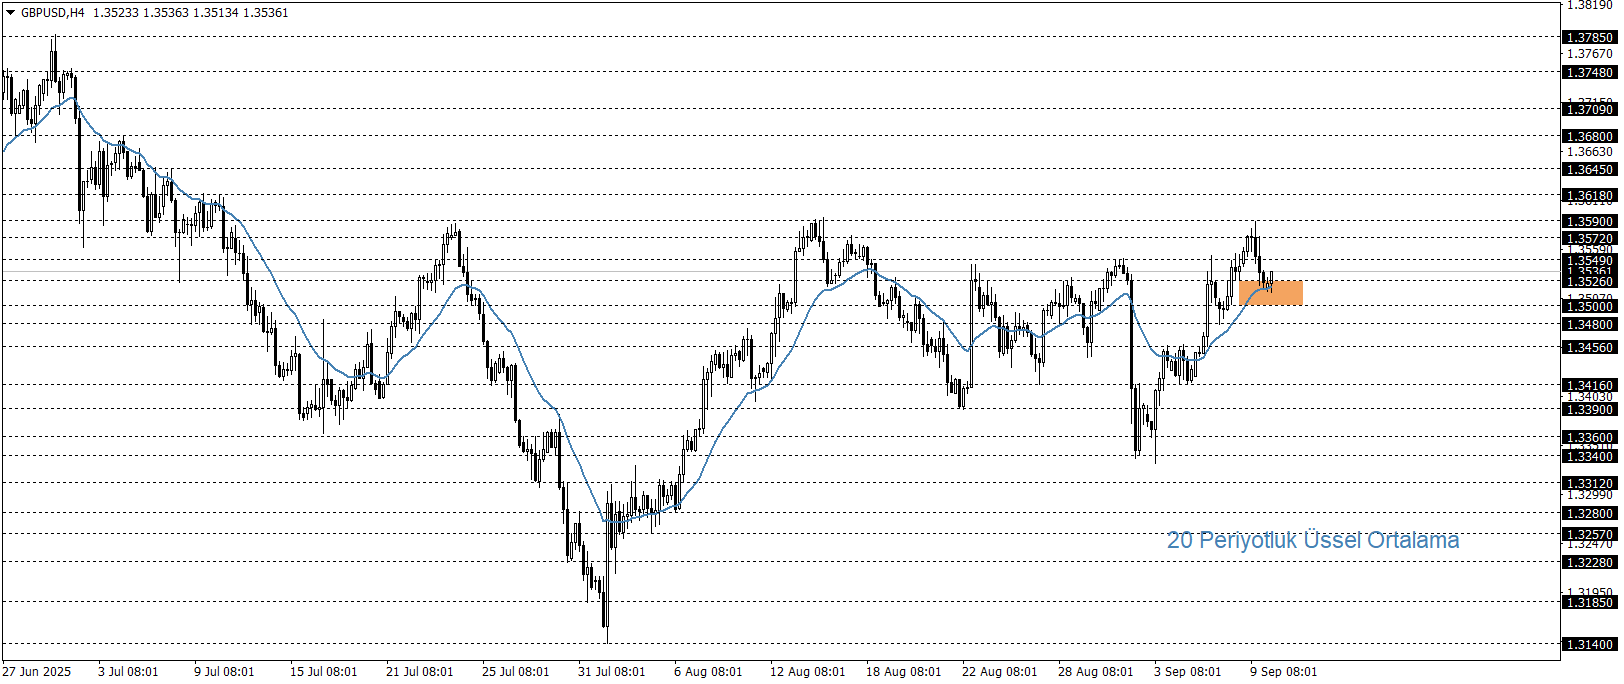This screenshot has width=1624, height=684.
Task: Click the 1.36450 price level label
Action: pyautogui.click(x=1589, y=170)
